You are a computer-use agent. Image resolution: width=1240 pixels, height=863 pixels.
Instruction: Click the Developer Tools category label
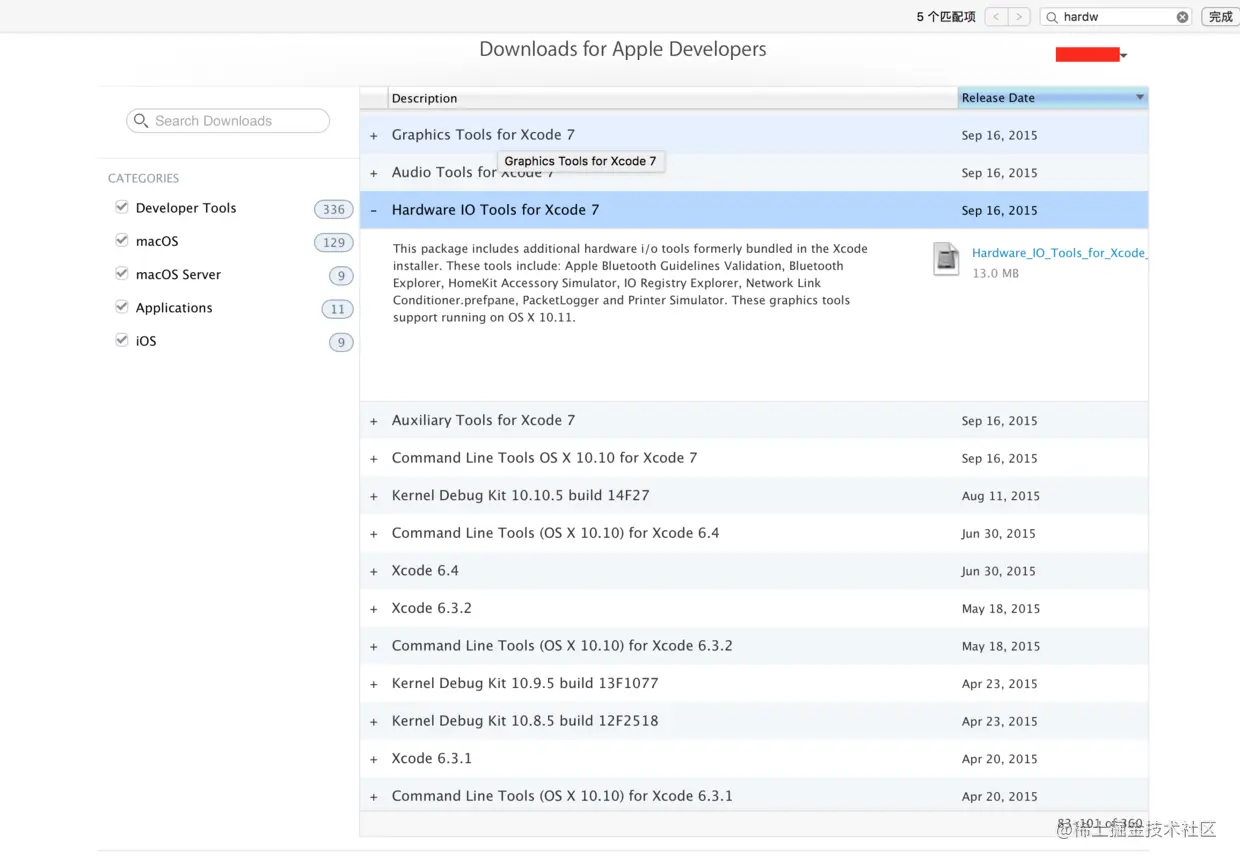[x=186, y=208]
